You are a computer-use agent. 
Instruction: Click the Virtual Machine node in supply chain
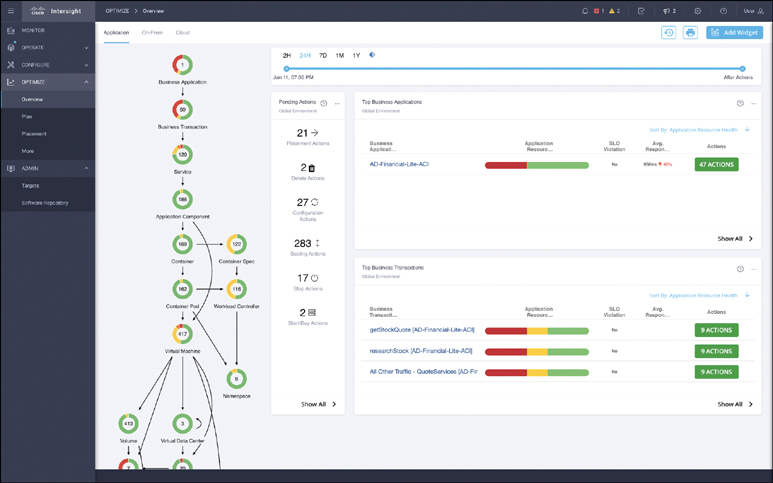click(x=182, y=334)
